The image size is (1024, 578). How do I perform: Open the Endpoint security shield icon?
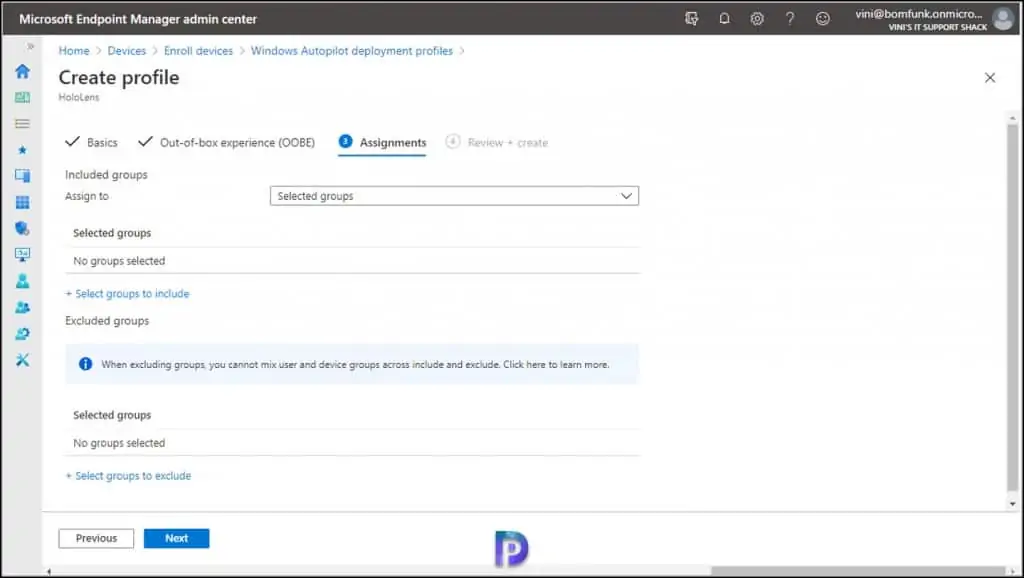(22, 229)
